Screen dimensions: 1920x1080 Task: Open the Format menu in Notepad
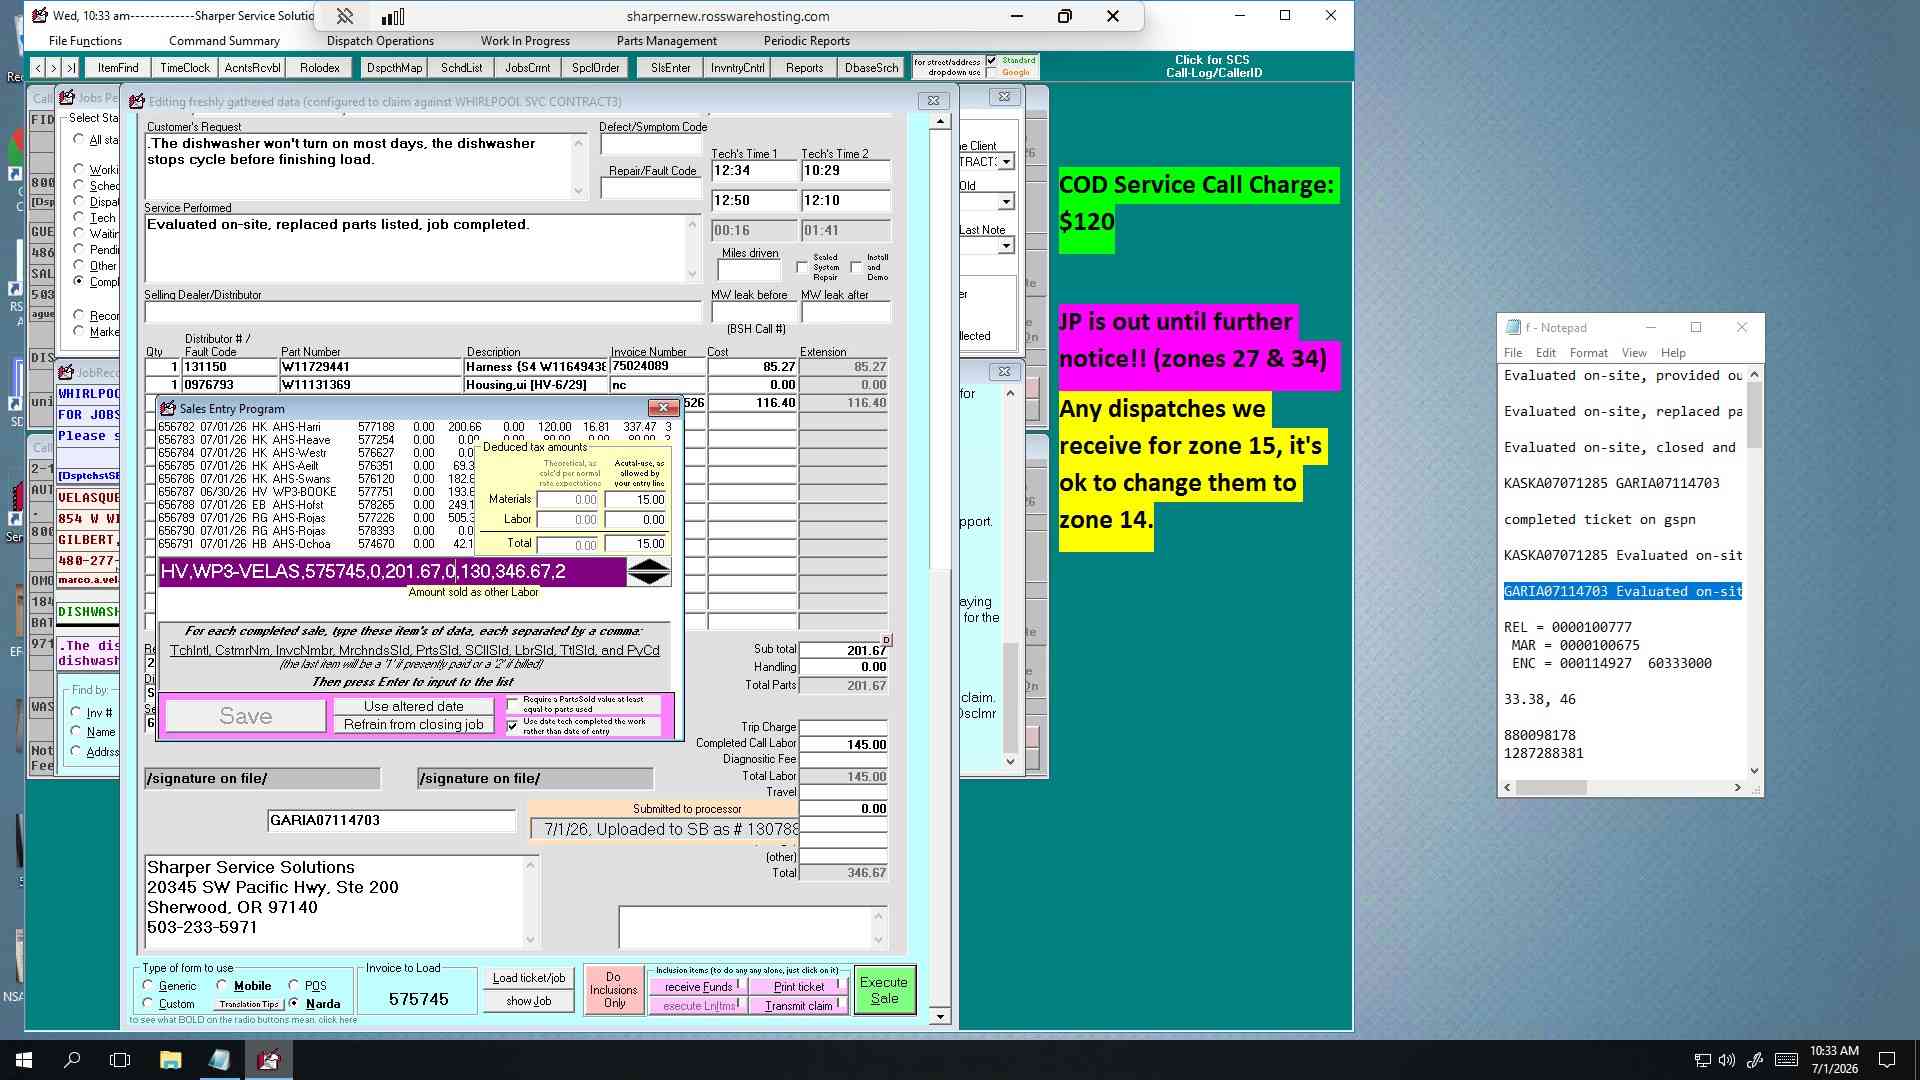(x=1588, y=353)
